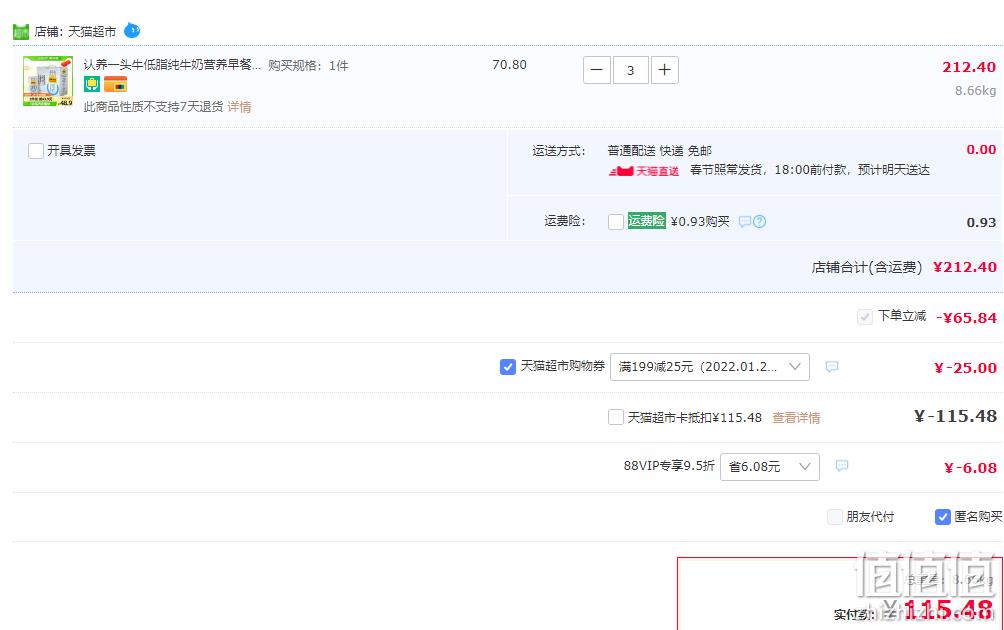Increase quantity with the plus button

(x=665, y=70)
